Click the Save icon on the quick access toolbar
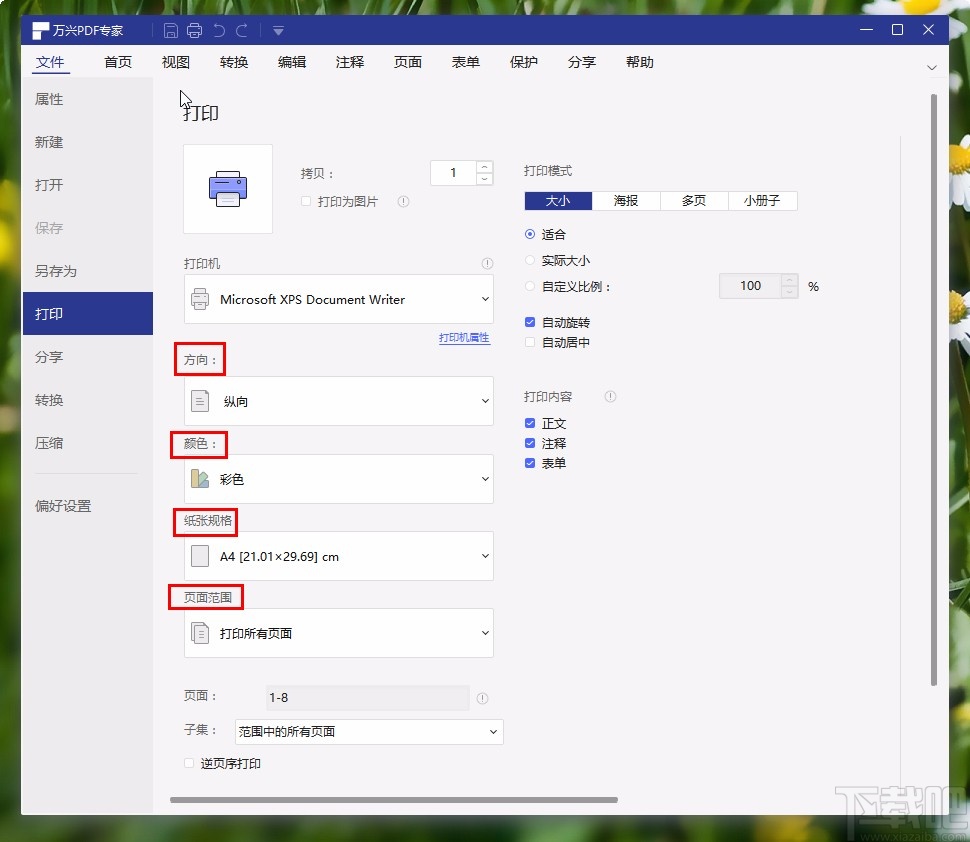 170,29
